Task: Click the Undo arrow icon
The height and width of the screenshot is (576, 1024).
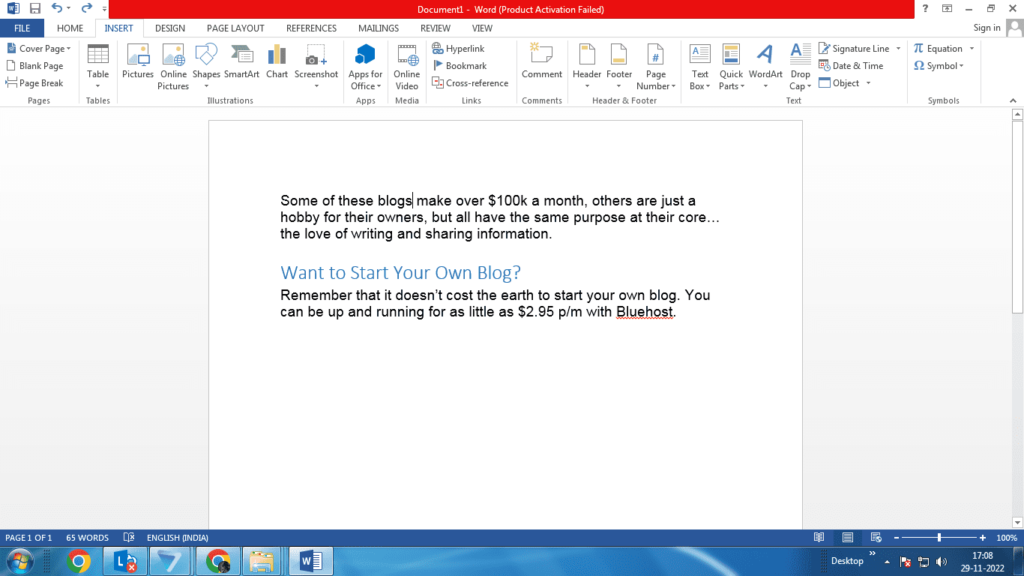Action: [57, 8]
